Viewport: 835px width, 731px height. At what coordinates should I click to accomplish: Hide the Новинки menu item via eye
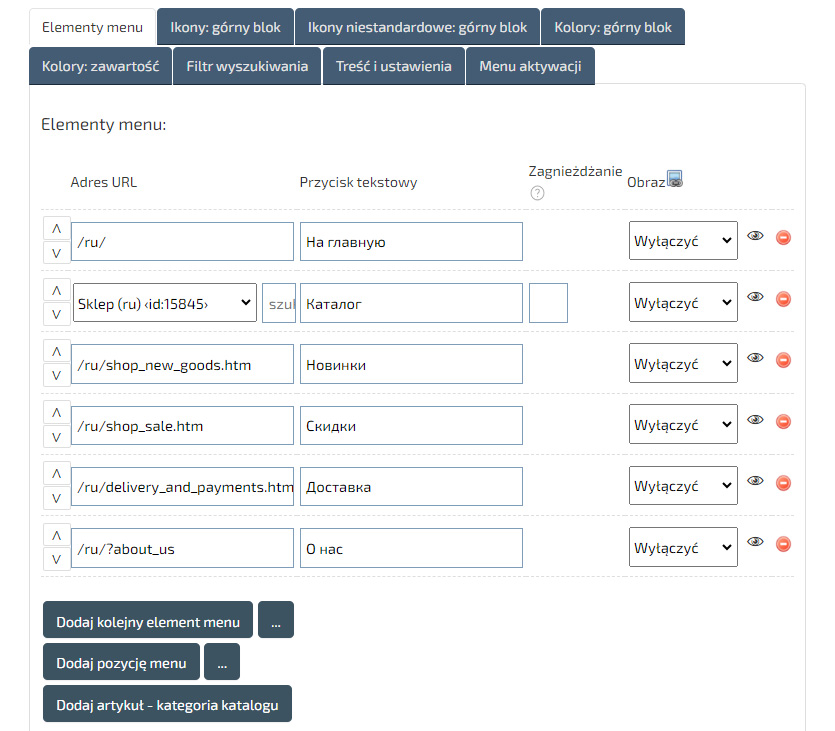(755, 359)
